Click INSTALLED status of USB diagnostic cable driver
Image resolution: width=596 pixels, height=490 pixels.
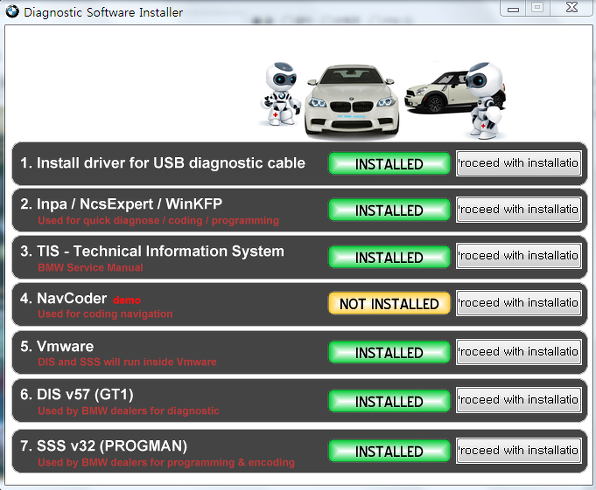tap(389, 164)
